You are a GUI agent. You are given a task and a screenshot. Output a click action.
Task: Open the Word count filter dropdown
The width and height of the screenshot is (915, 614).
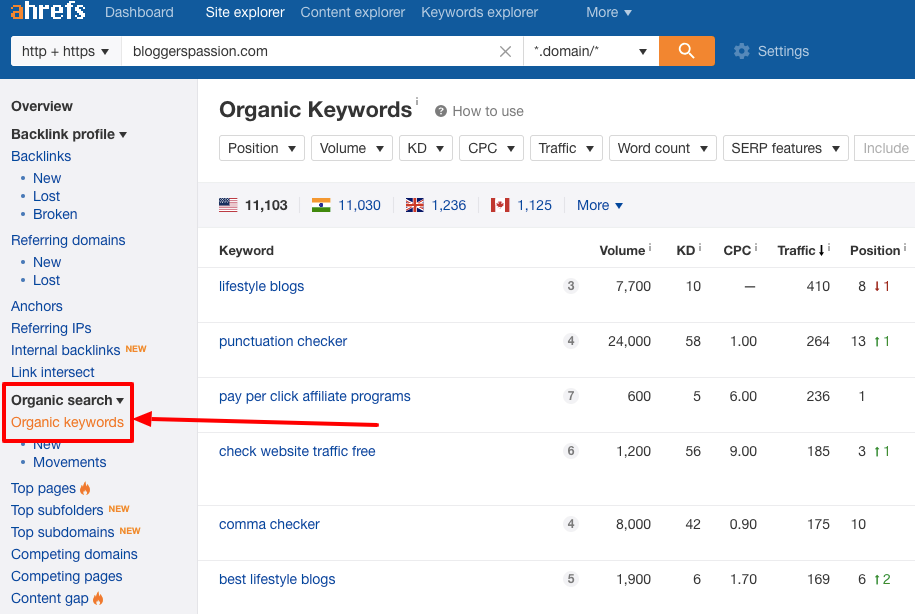pyautogui.click(x=662, y=148)
